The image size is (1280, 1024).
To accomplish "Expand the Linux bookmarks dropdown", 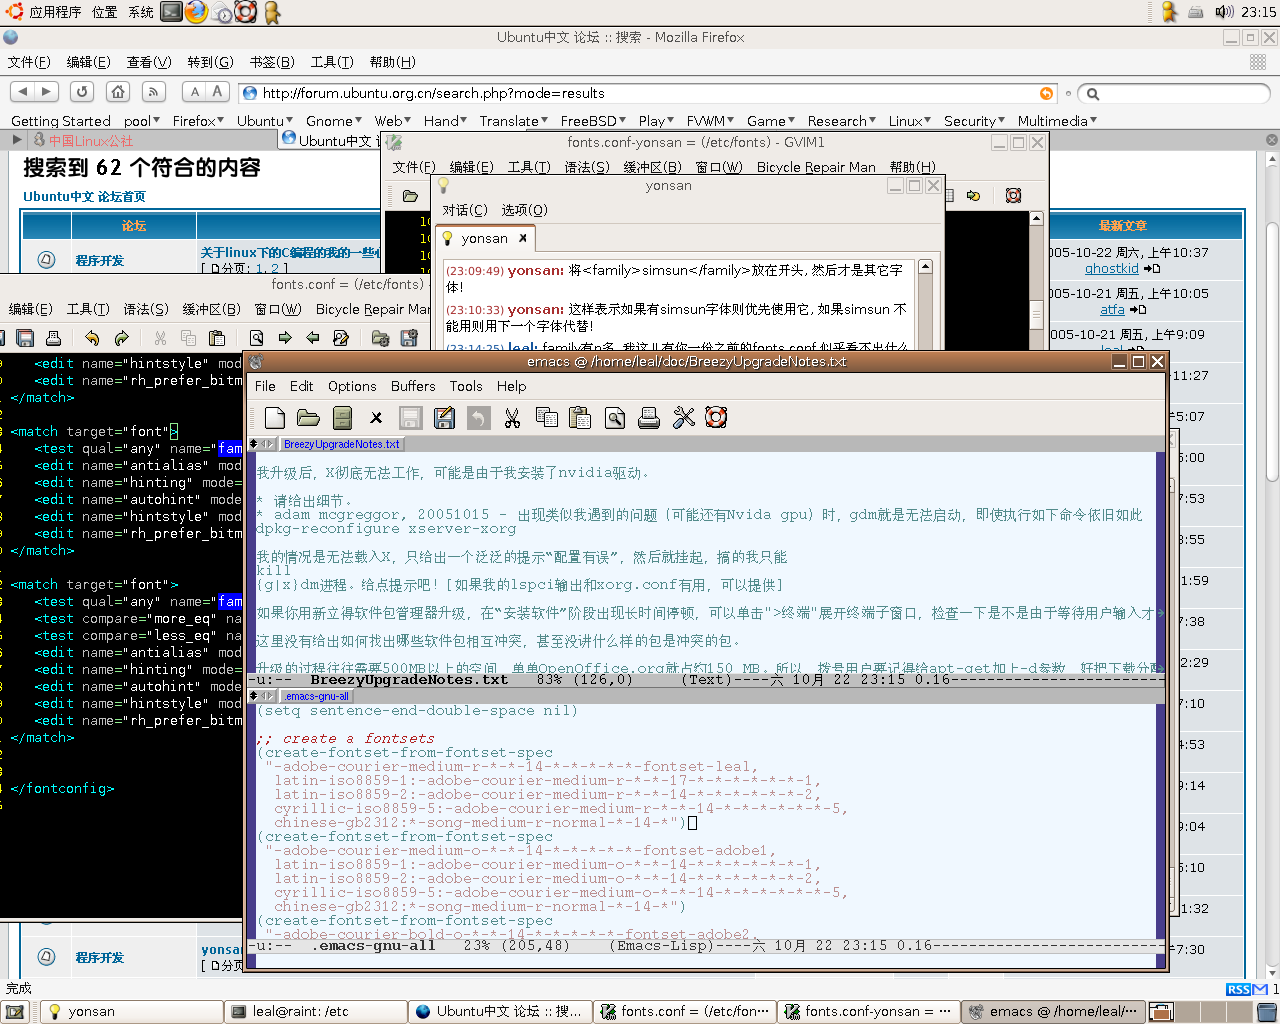I will point(910,121).
